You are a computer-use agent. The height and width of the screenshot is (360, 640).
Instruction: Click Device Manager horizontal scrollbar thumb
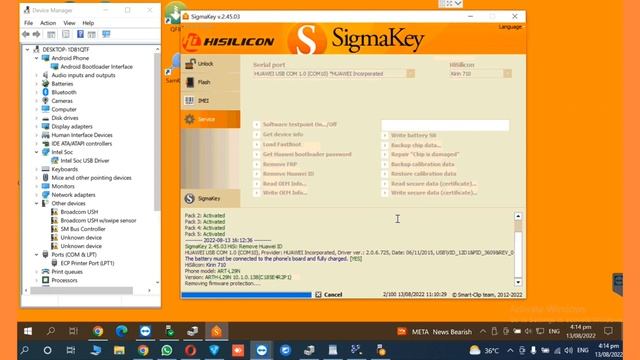pos(82,290)
